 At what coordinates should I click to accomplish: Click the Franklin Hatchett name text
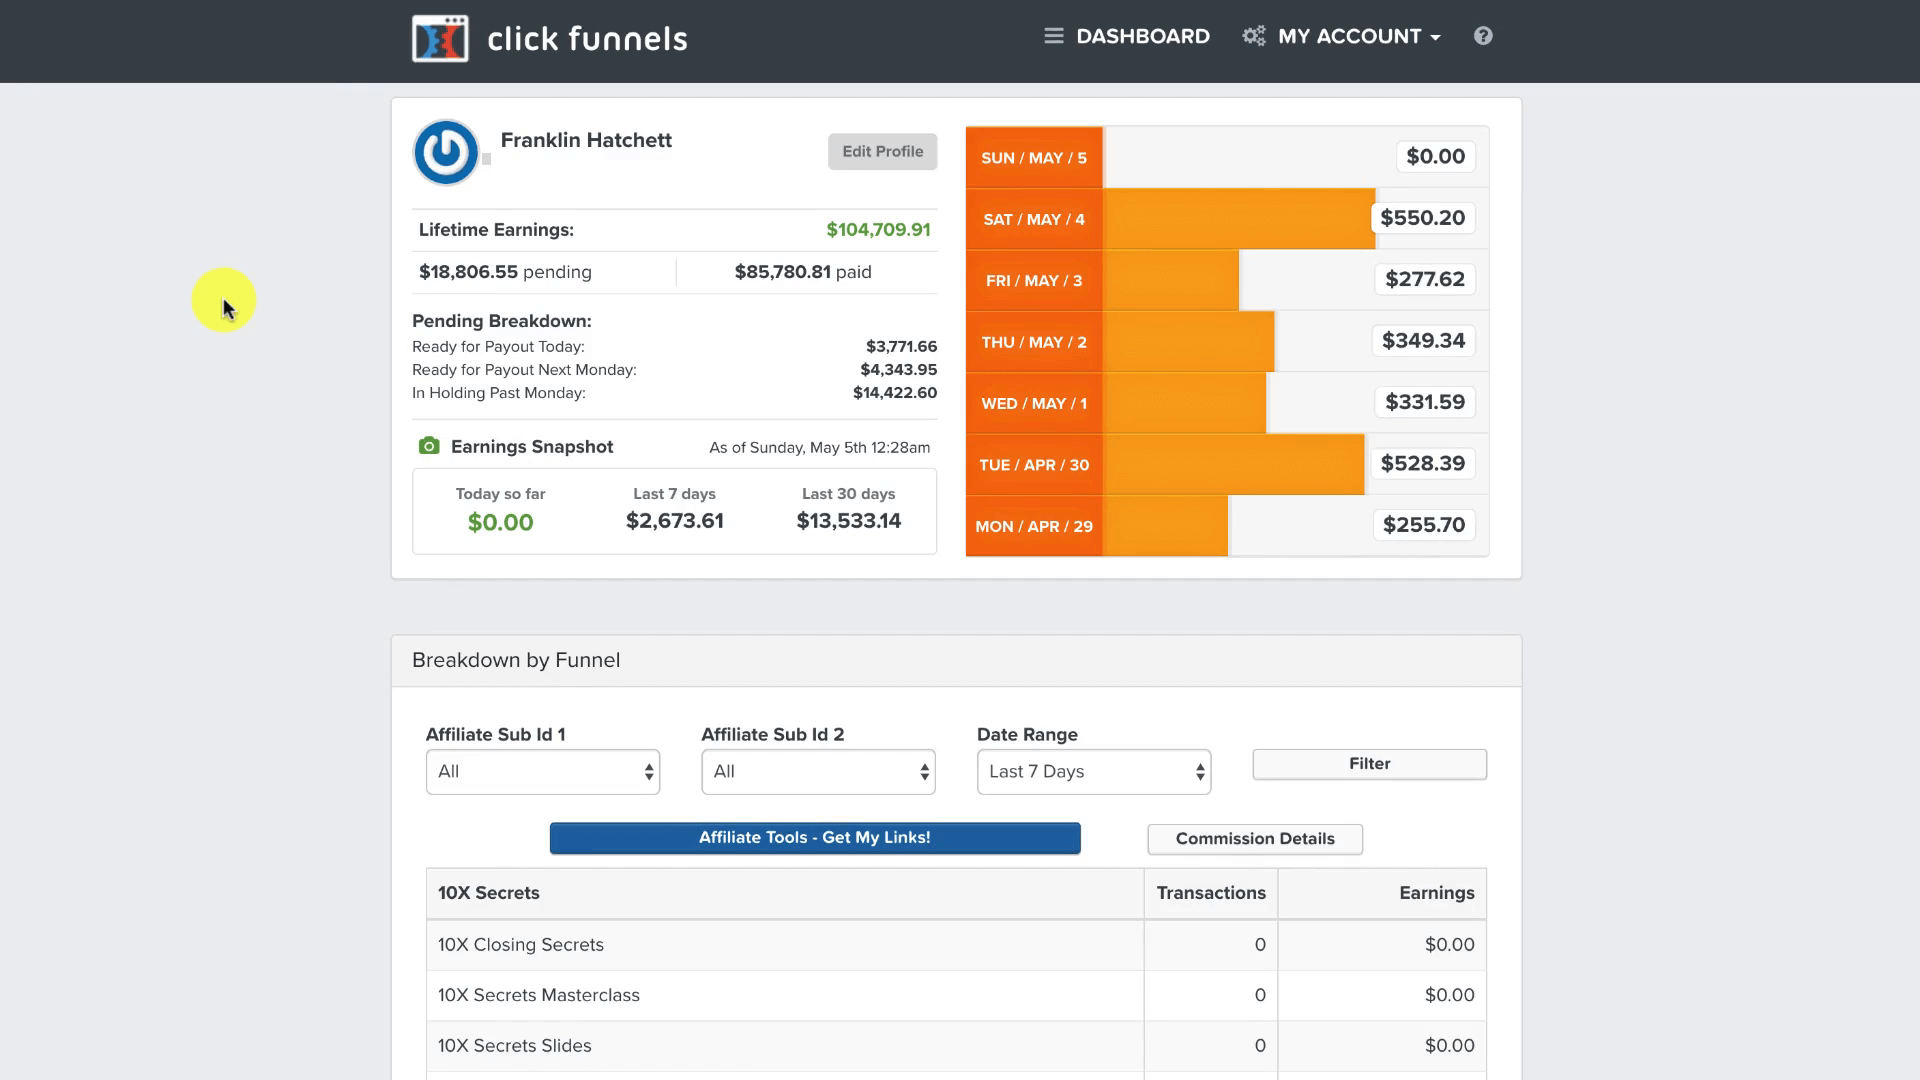click(586, 140)
